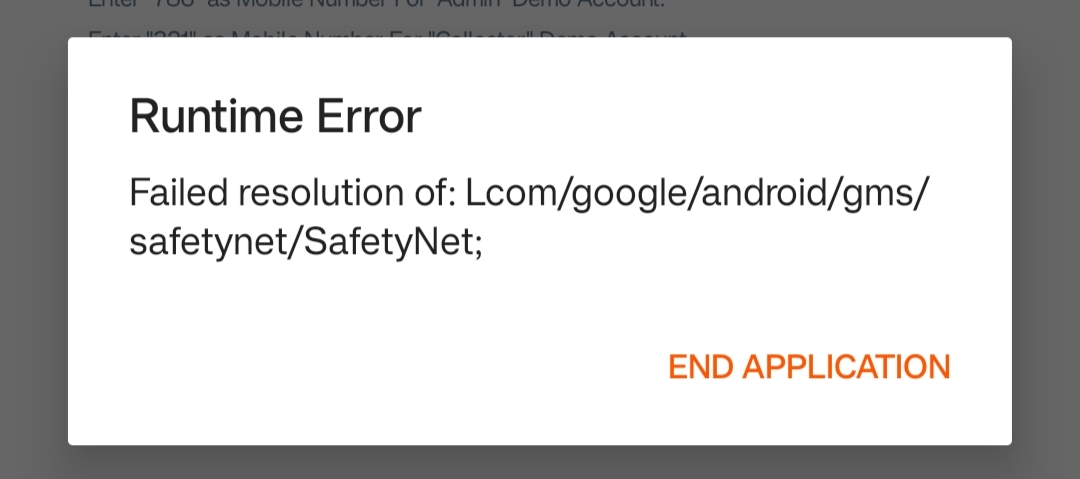1080x479 pixels.
Task: Tap the END APPLICATION button
Action: click(809, 367)
